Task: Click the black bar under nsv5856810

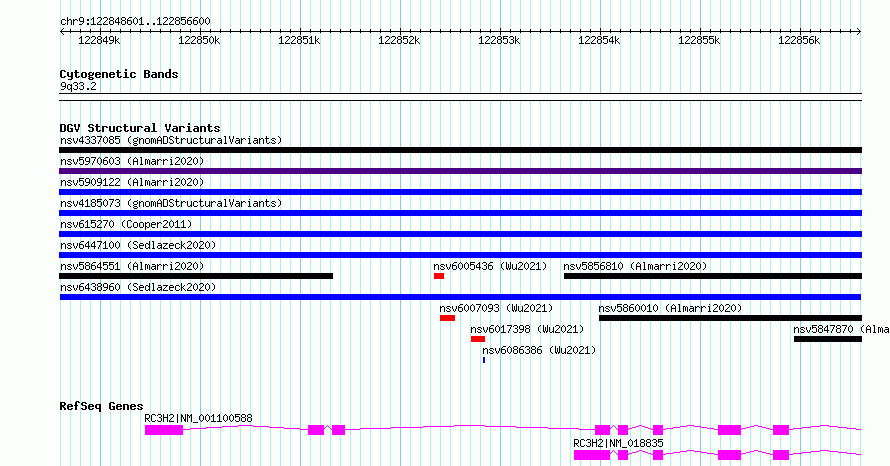Action: 713,276
